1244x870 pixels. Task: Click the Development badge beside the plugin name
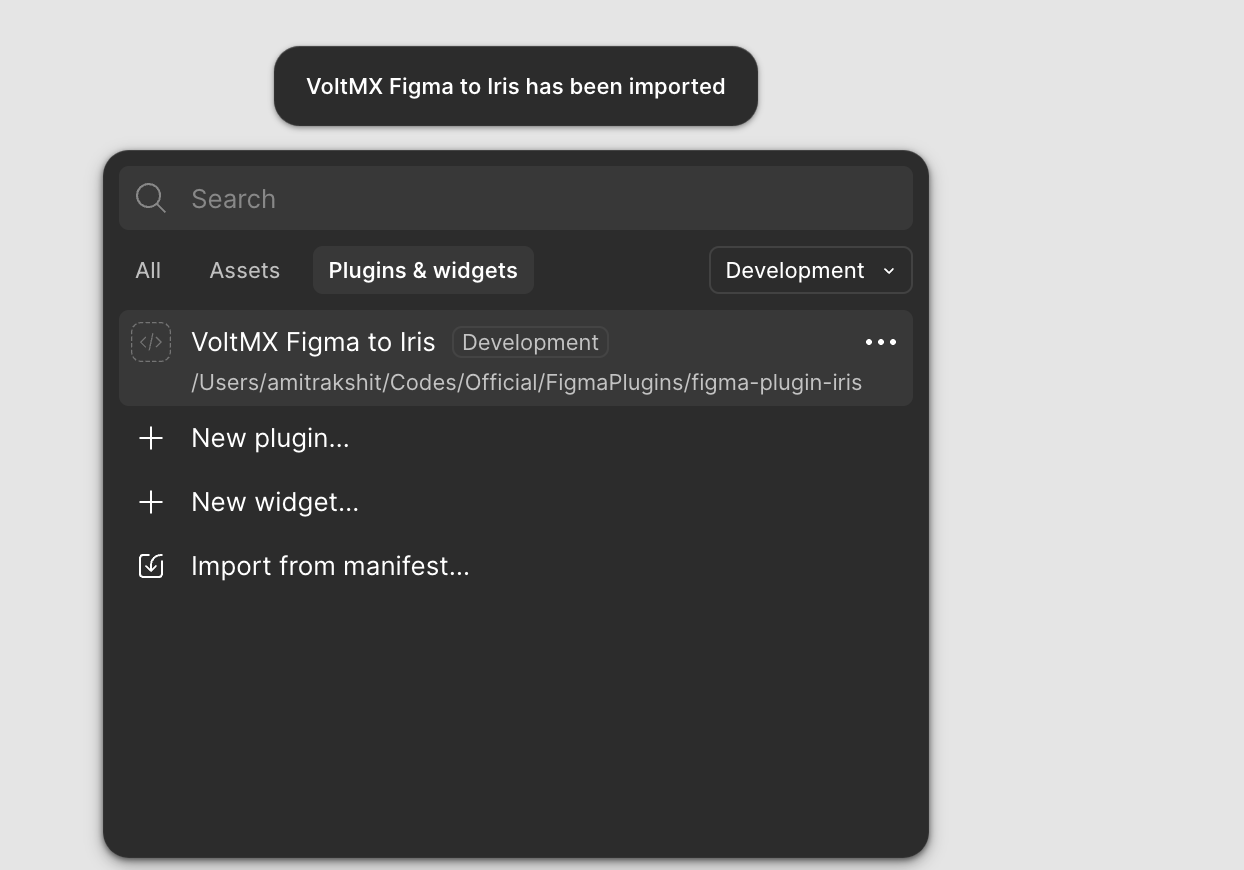pos(530,342)
